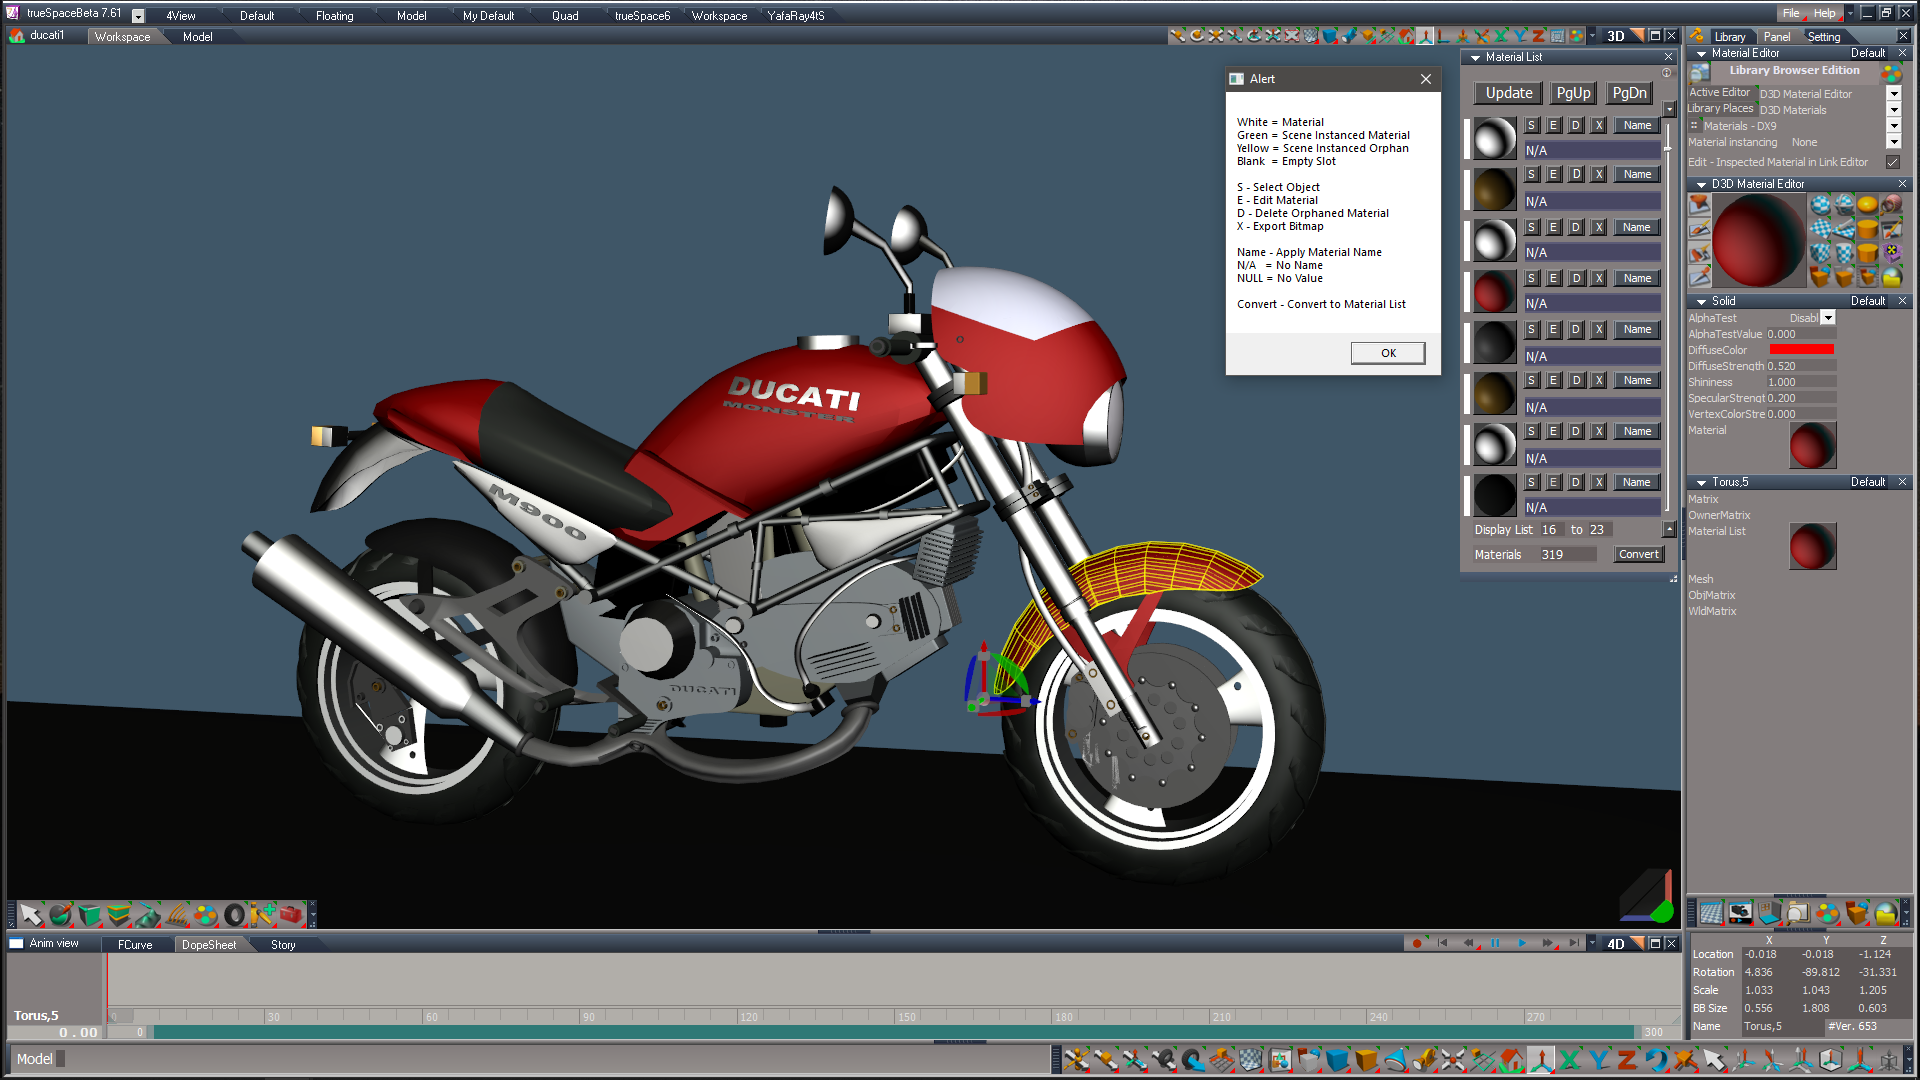Viewport: 1920px width, 1080px height.
Task: Click the white arrow pointer in bottom toolbar
Action: pyautogui.click(x=1714, y=1059)
